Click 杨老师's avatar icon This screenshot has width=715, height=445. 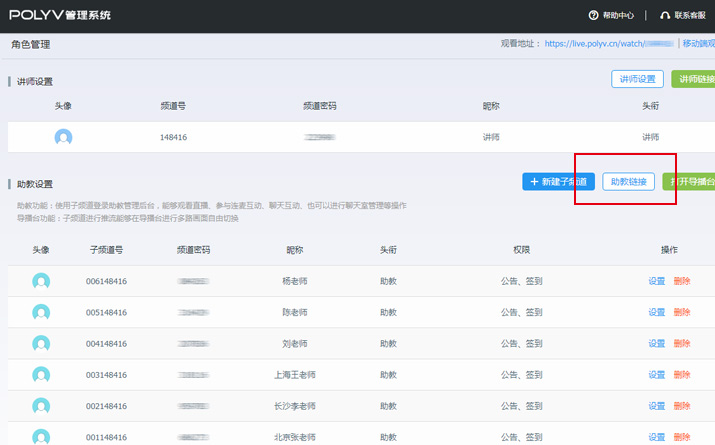click(41, 282)
